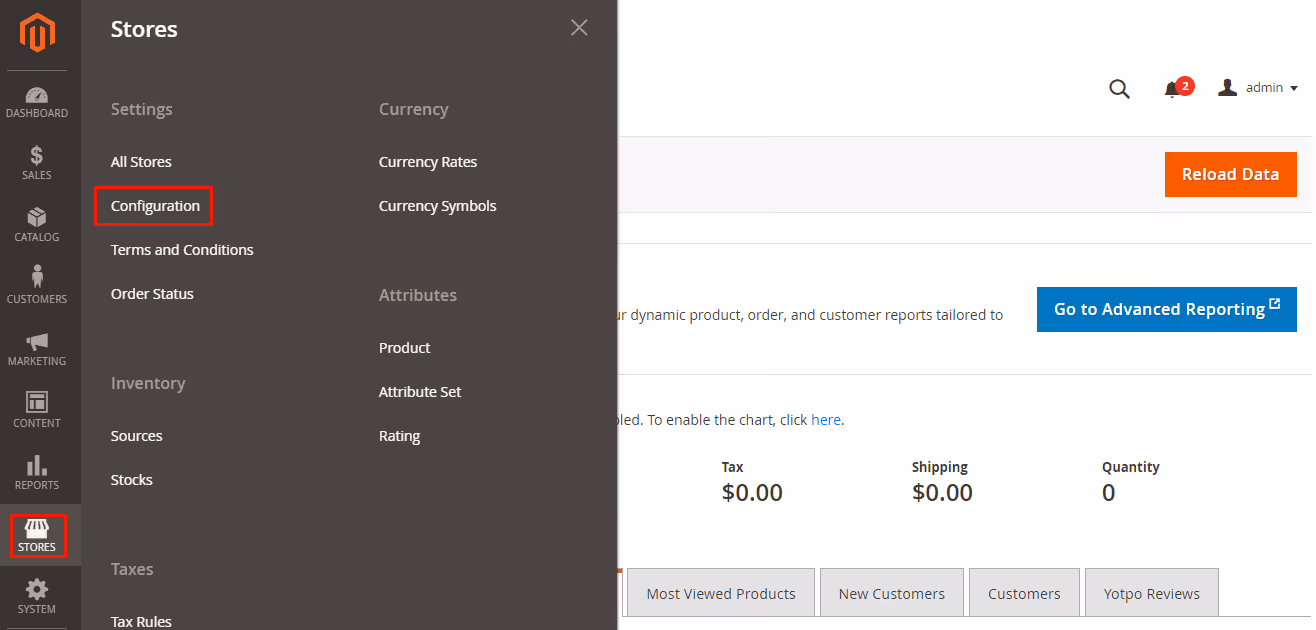Image resolution: width=1316 pixels, height=630 pixels.
Task: Switch to Most Viewed Products tab
Action: (721, 594)
